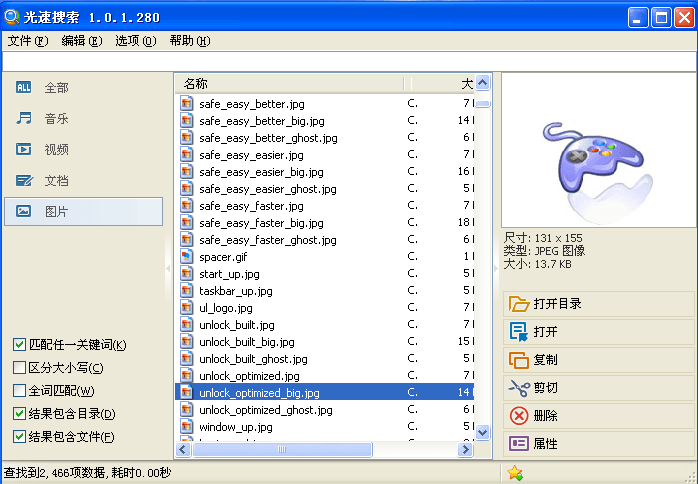
Task: Open the 选项 menu
Action: click(x=135, y=41)
